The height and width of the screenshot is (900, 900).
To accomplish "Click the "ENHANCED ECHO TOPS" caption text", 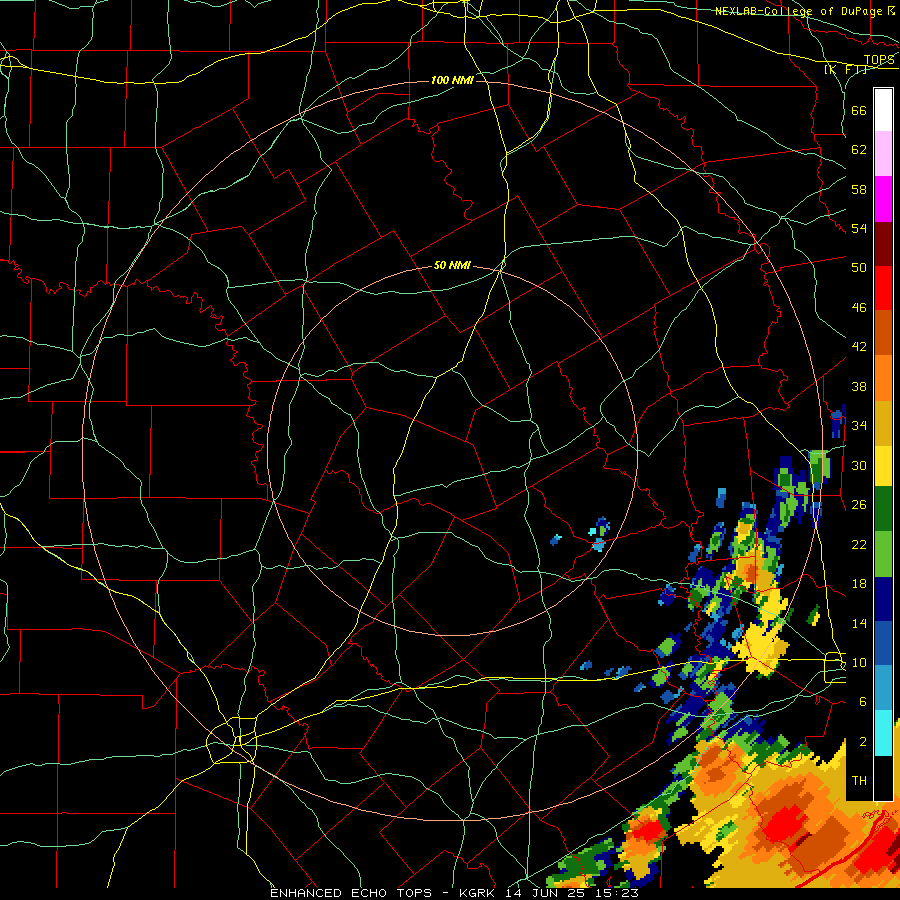I will tap(351, 893).
